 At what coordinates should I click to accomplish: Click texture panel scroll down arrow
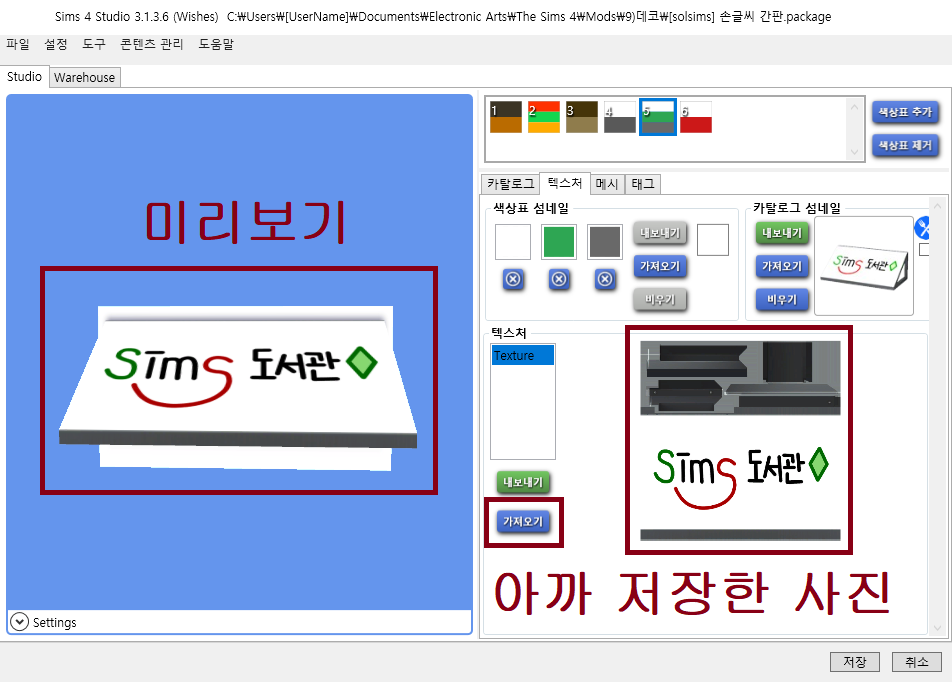tap(938, 627)
